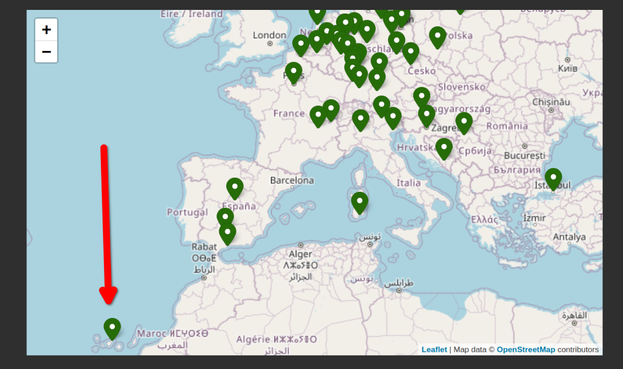Image resolution: width=623 pixels, height=369 pixels.
Task: Select the marker on the Canary Islands
Action: (112, 329)
